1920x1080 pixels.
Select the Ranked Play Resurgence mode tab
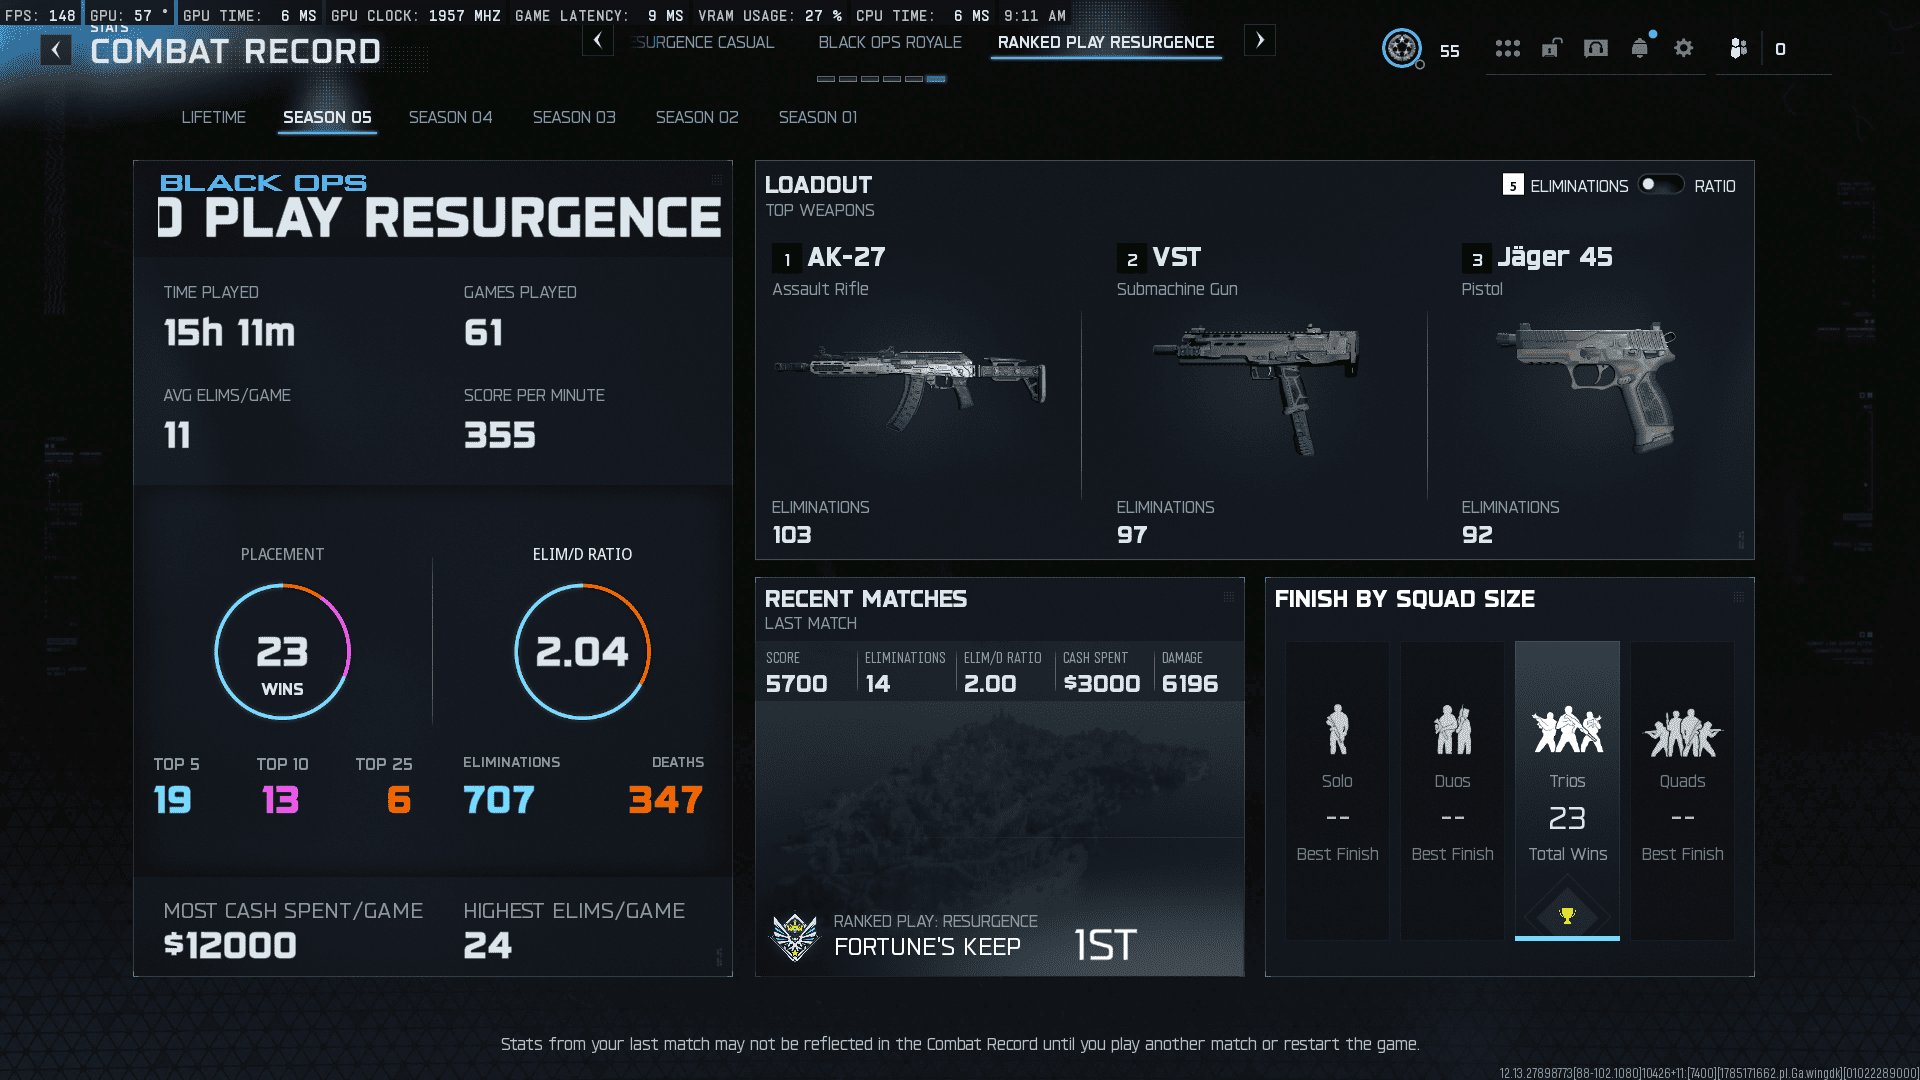1106,42
